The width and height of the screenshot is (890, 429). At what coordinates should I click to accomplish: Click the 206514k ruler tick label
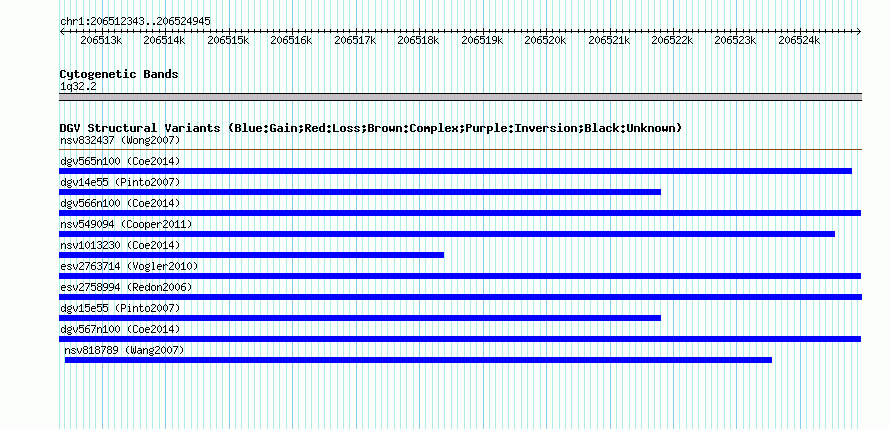pos(164,40)
